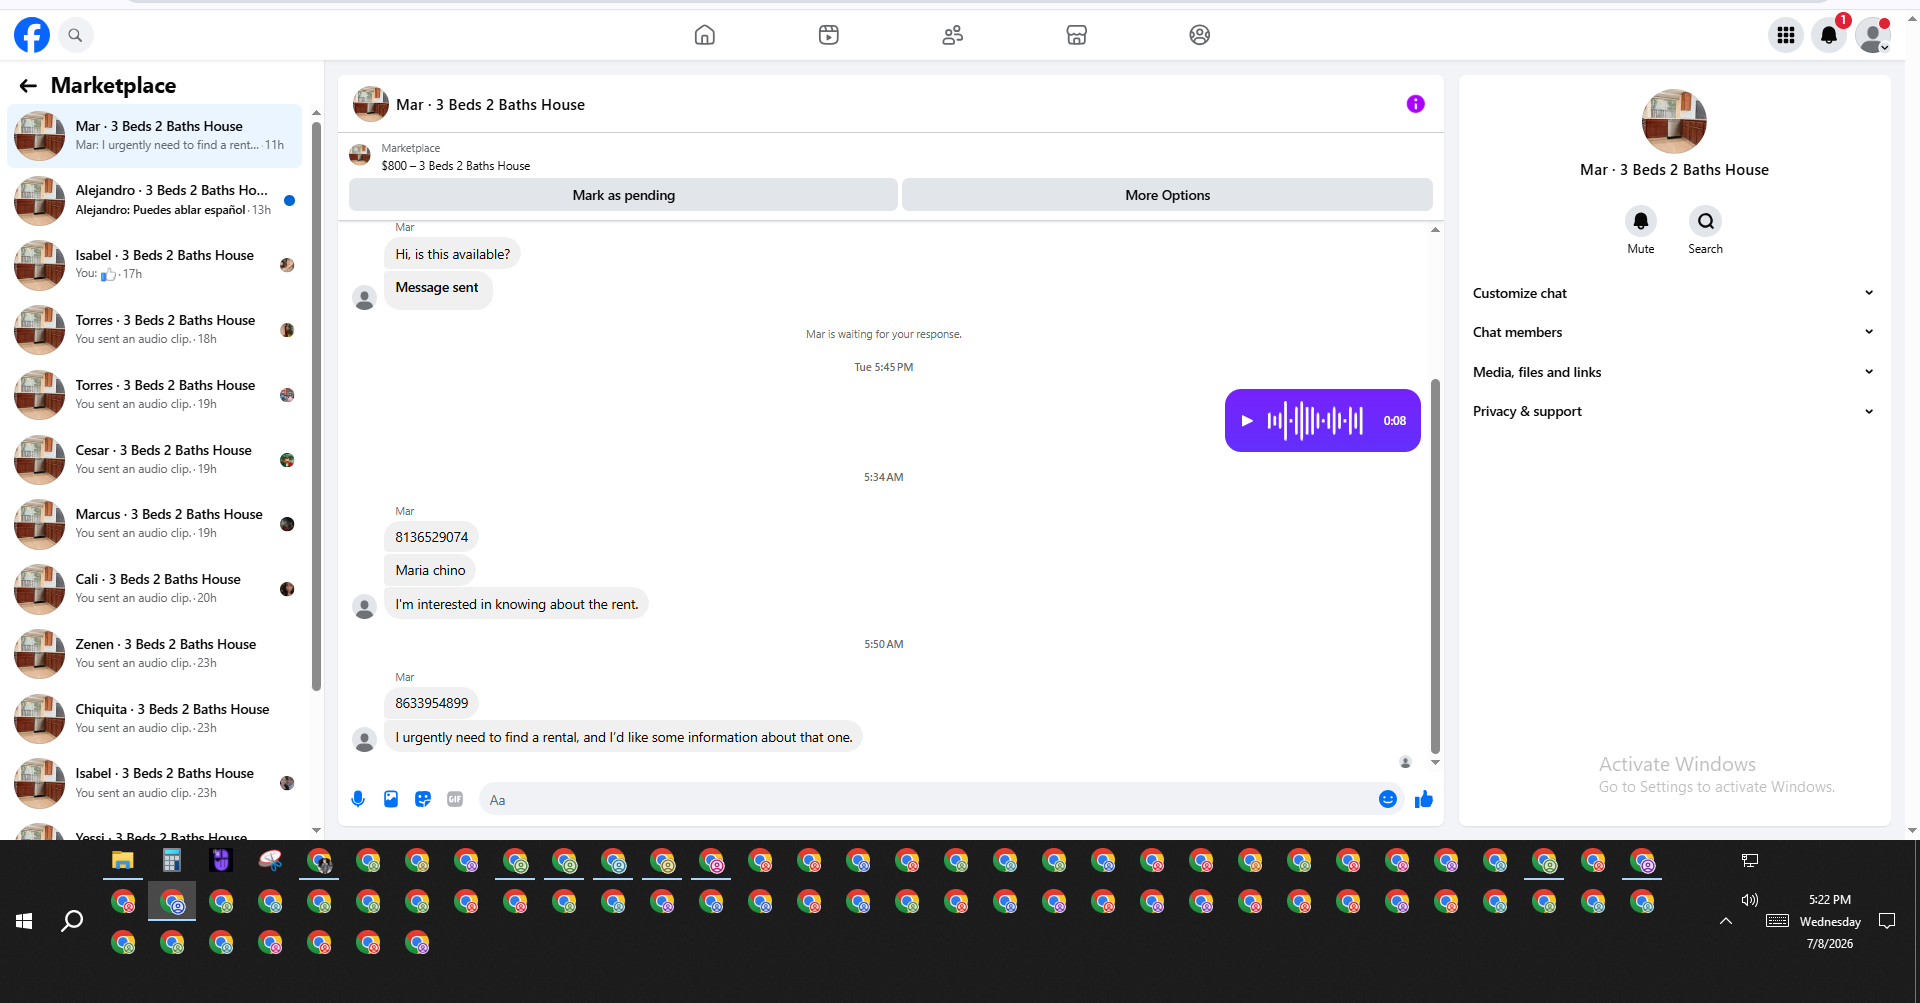1920x1003 pixels.
Task: Open Calculator from the taskbar
Action: point(172,860)
